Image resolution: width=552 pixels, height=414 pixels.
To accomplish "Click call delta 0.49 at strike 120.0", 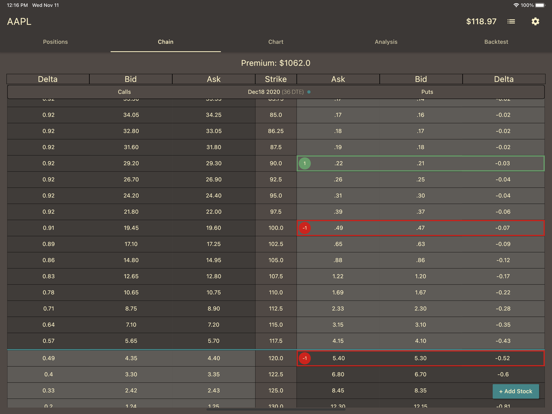I will pyautogui.click(x=48, y=358).
